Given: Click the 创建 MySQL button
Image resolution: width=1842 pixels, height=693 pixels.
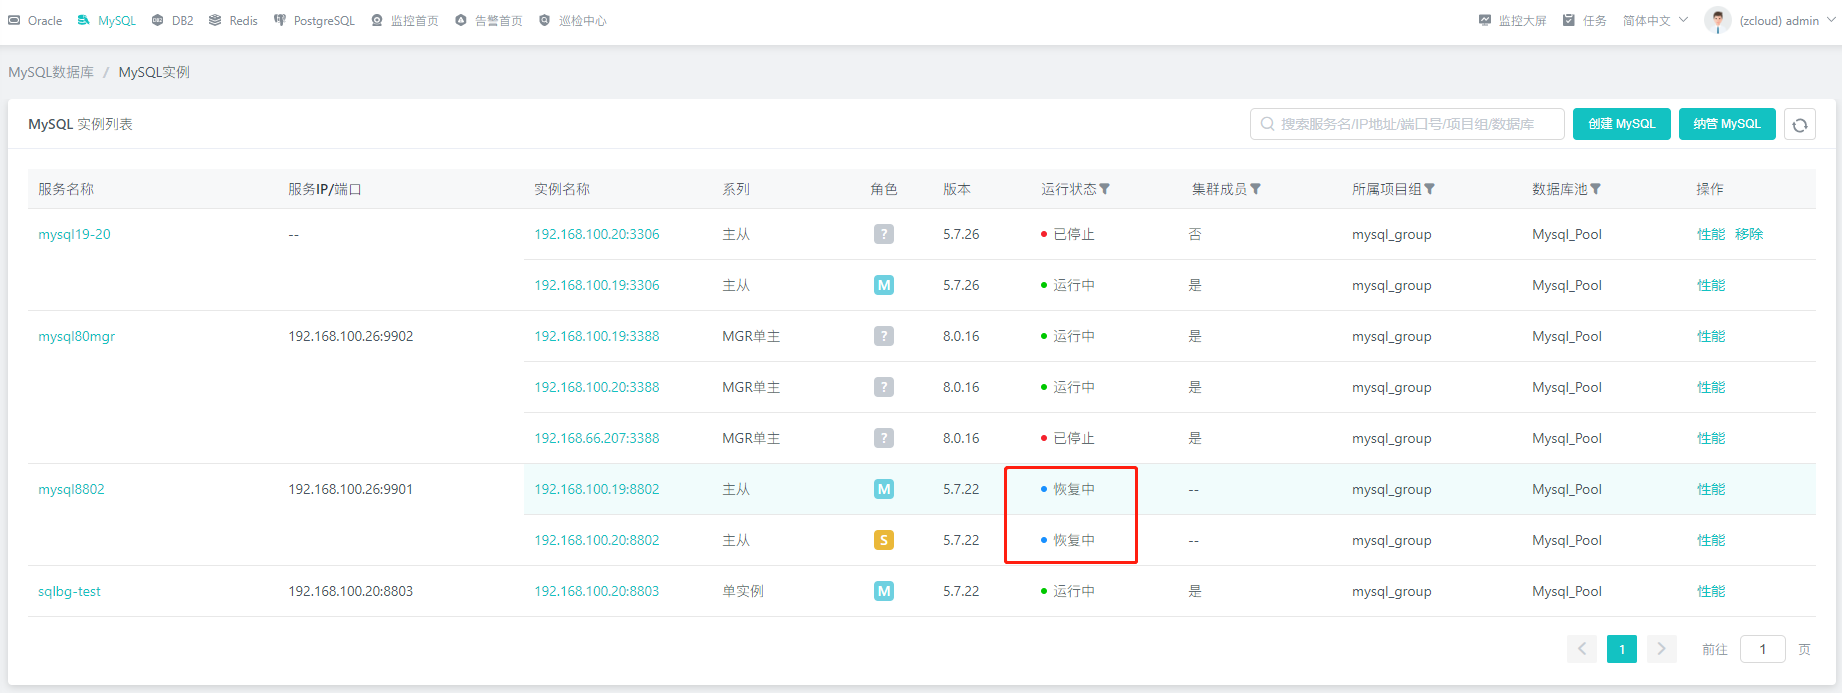Looking at the screenshot, I should point(1621,124).
